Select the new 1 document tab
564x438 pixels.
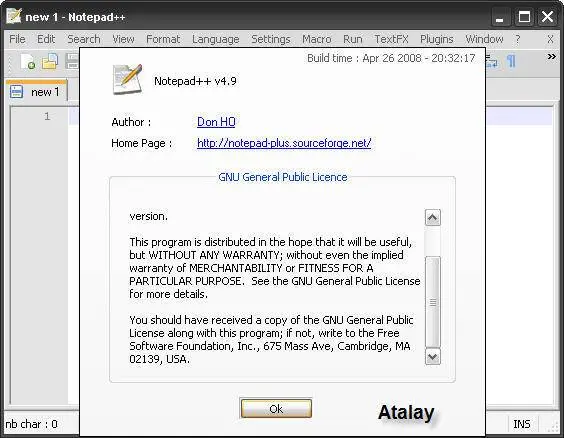tap(37, 91)
